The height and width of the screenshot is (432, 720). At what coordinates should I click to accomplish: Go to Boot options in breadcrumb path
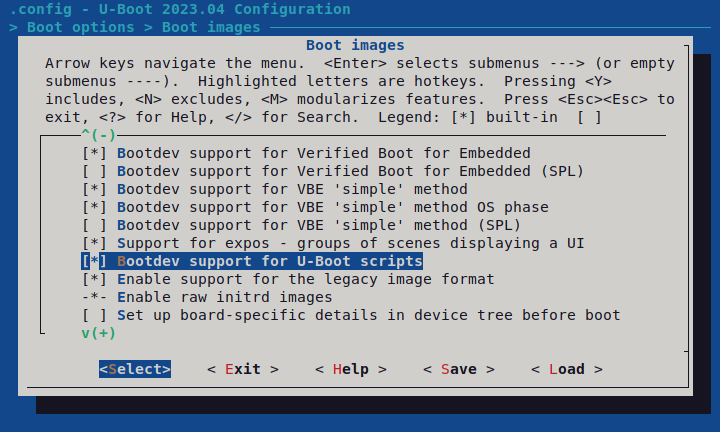[x=81, y=27]
